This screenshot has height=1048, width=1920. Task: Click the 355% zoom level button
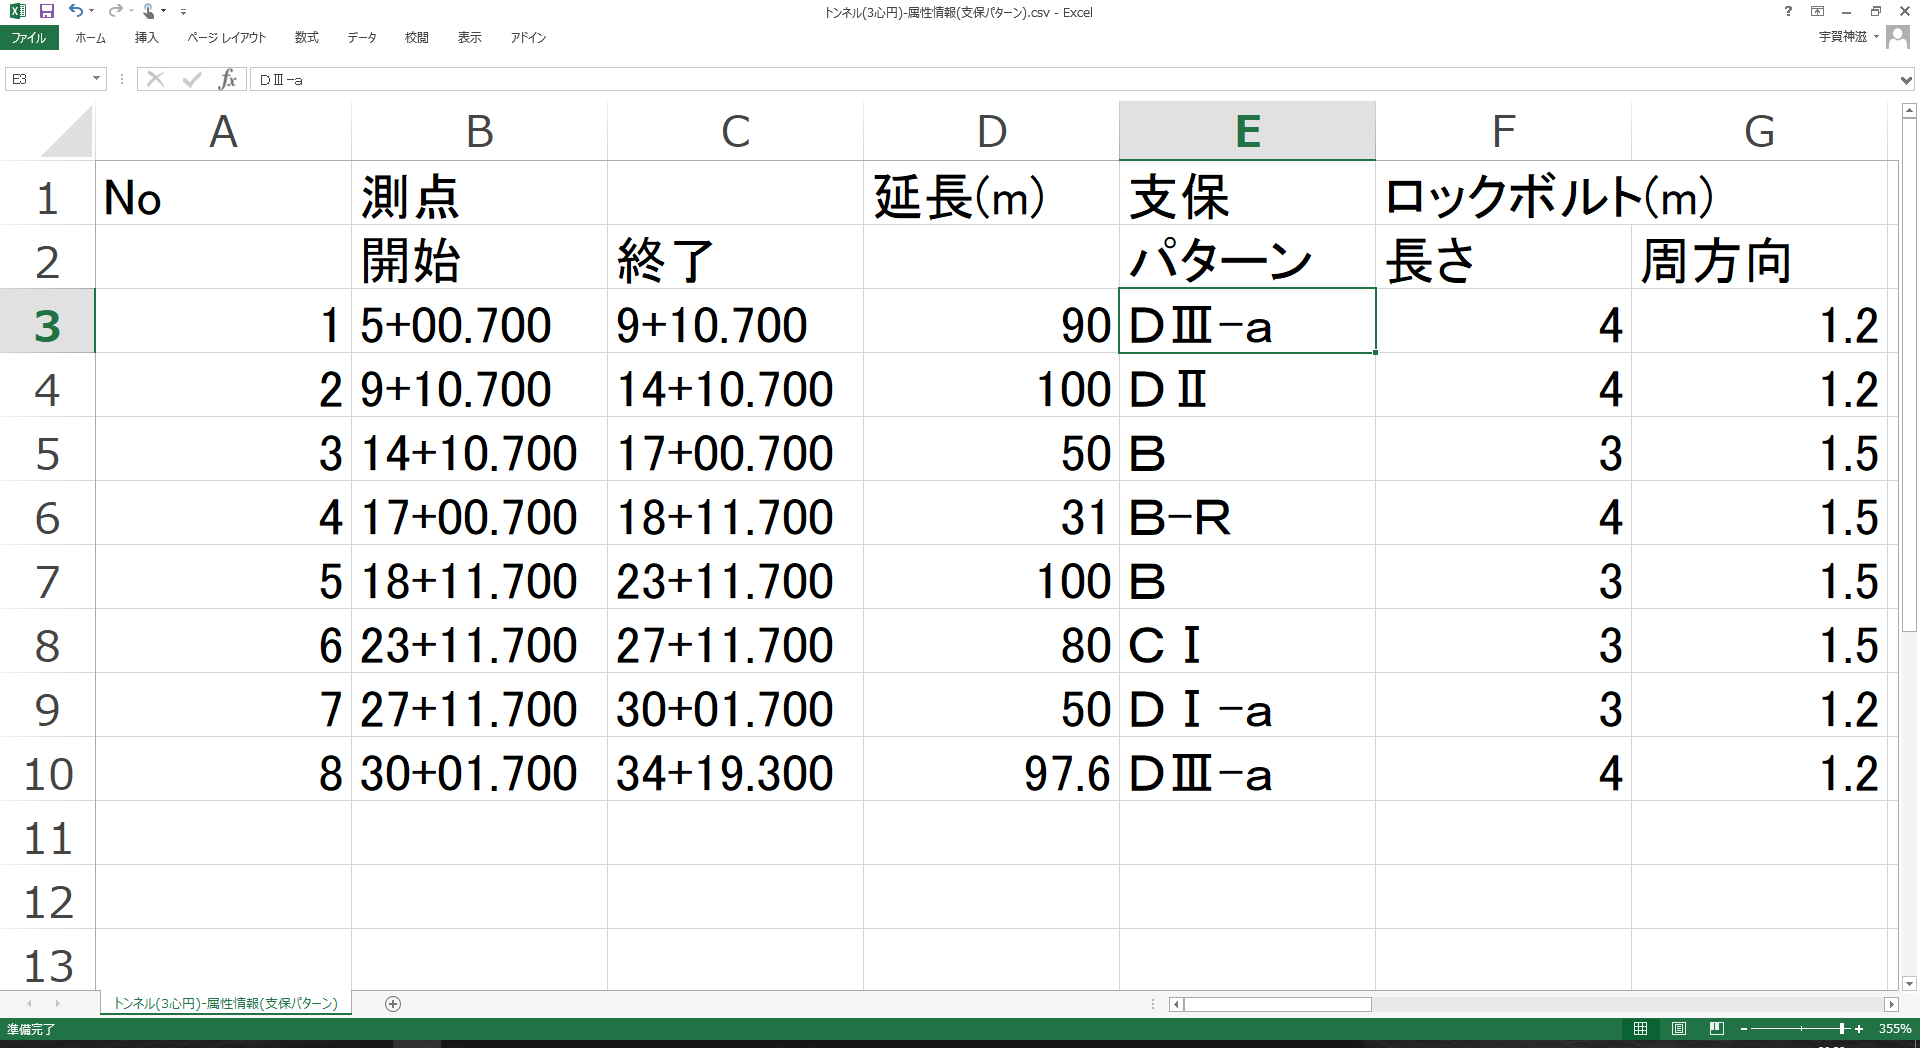[1895, 1029]
